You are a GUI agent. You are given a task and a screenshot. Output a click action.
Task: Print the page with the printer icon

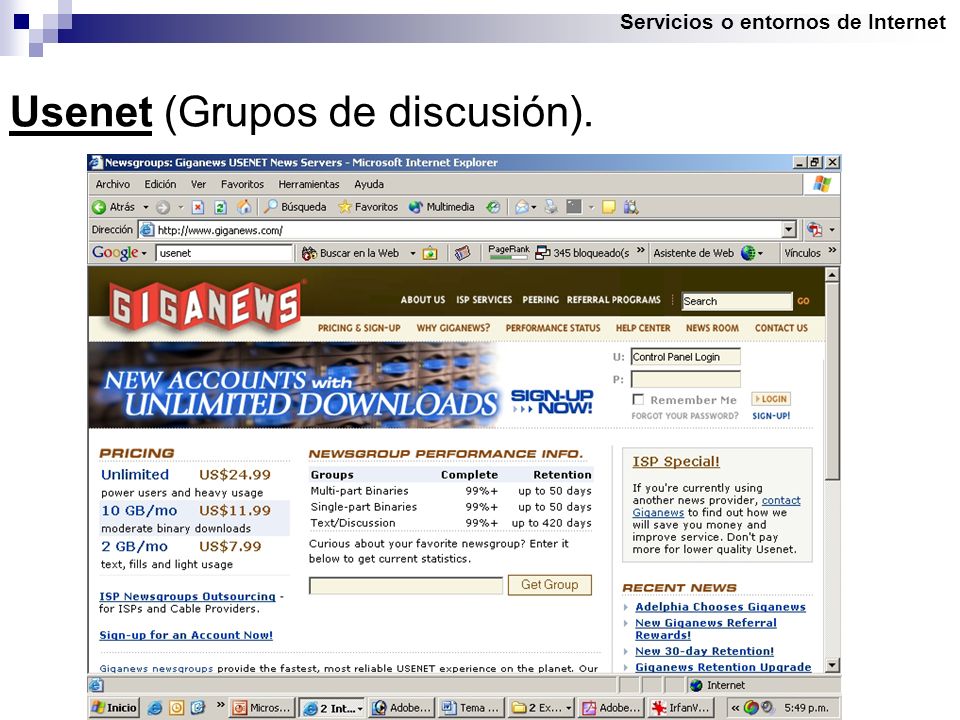551,208
